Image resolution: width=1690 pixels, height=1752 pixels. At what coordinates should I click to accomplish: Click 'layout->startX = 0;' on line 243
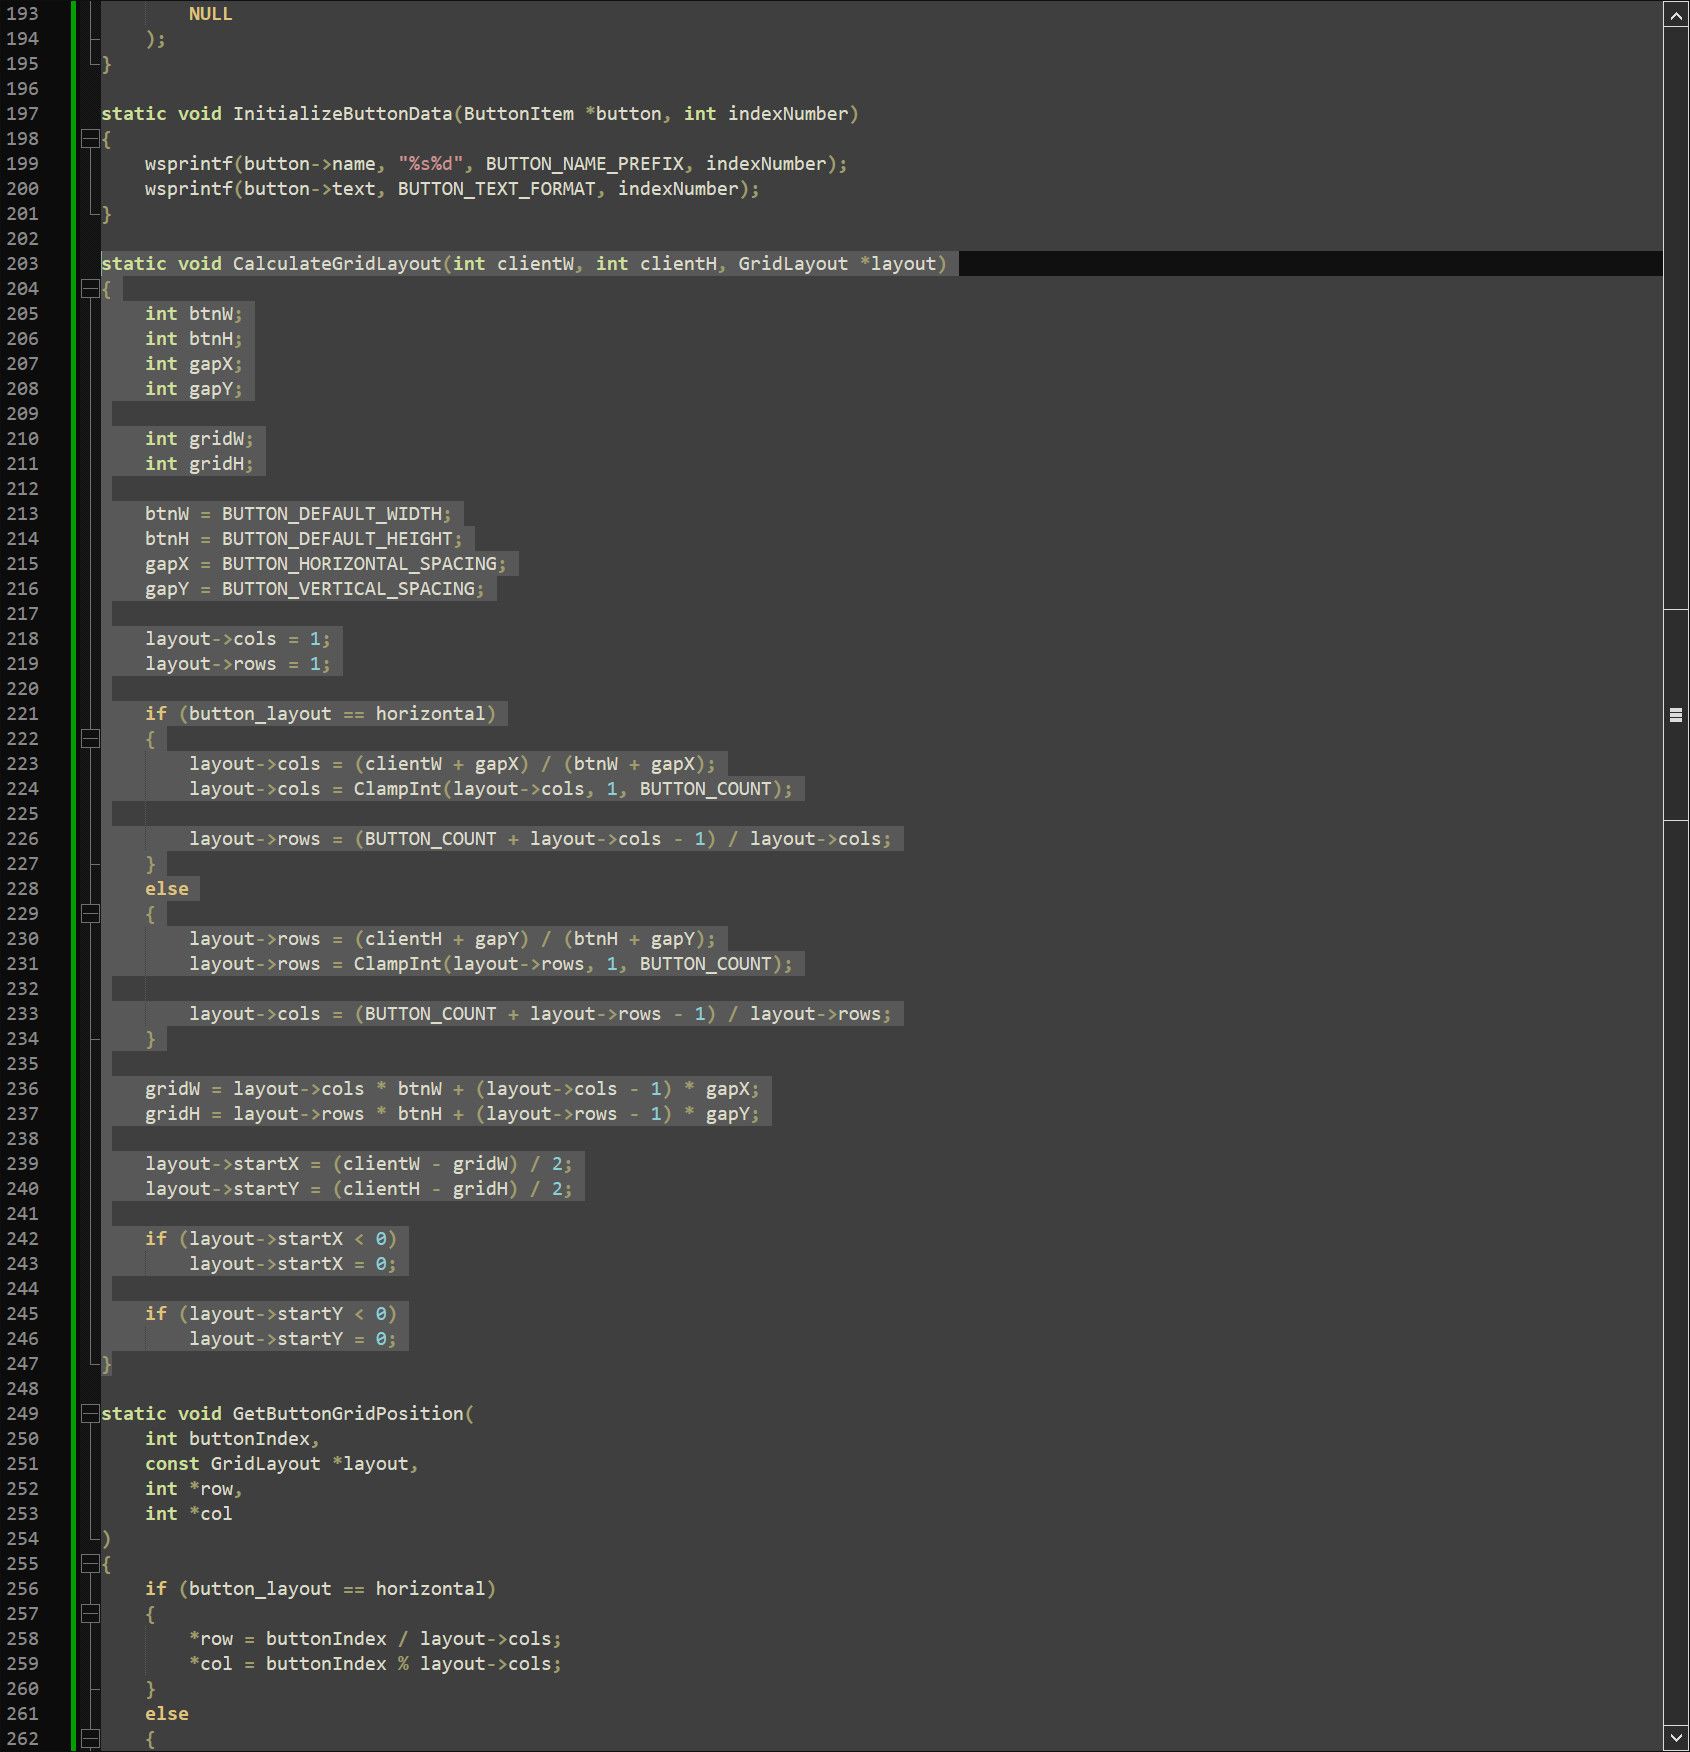pyautogui.click(x=293, y=1264)
